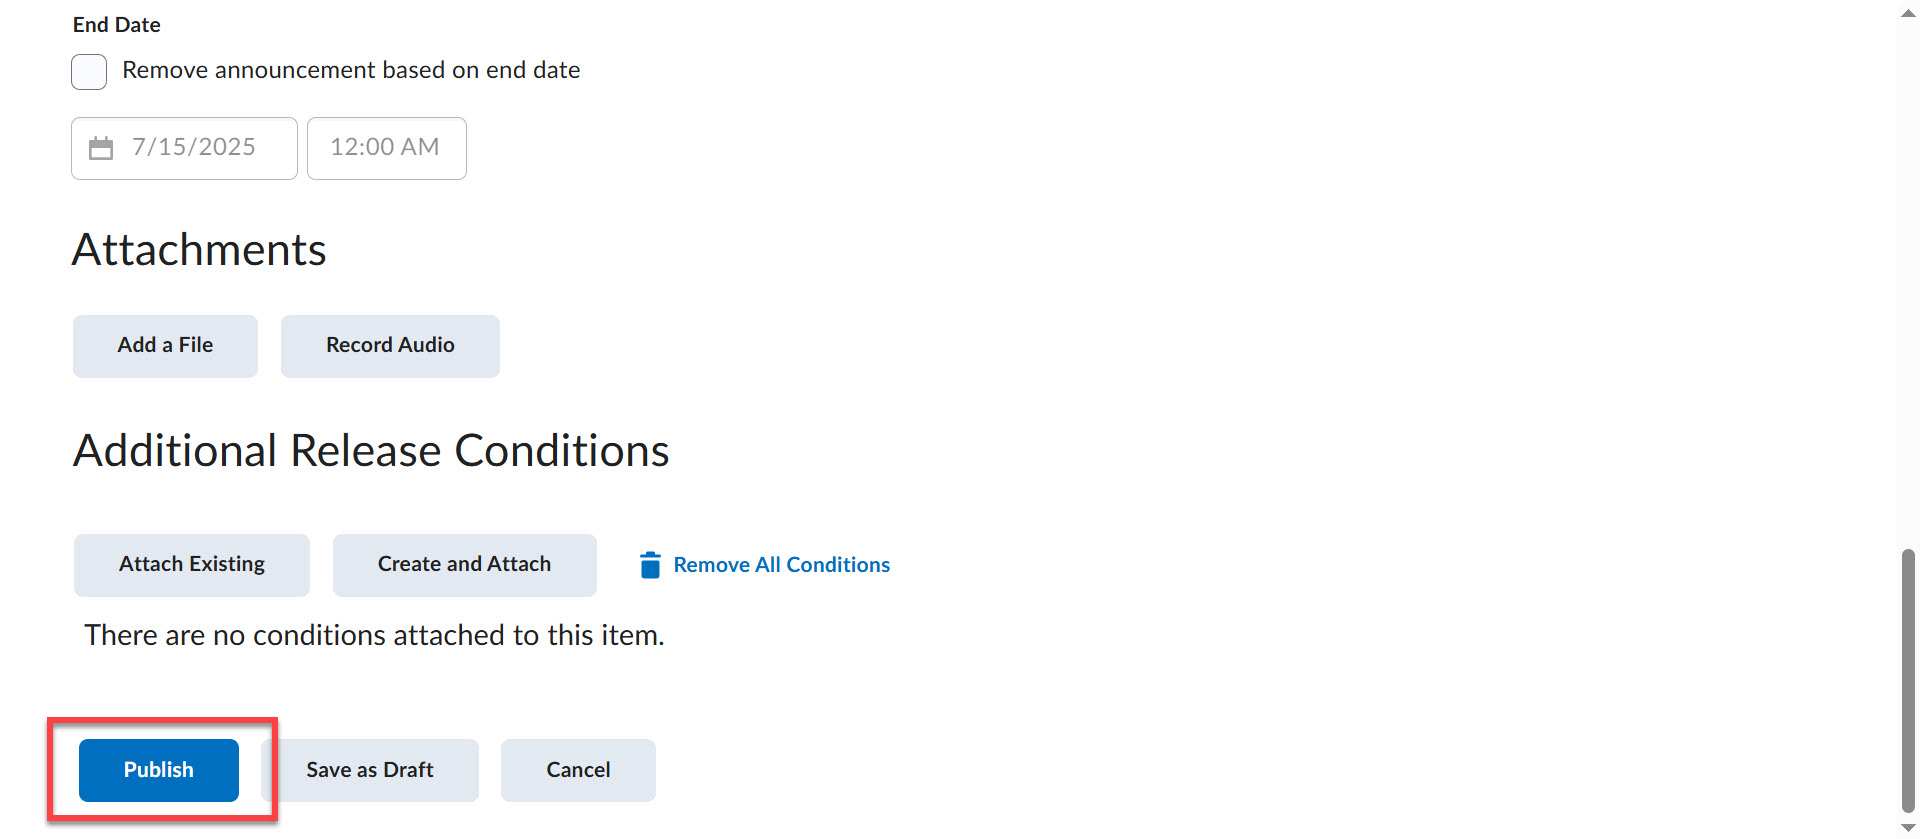Enable the remove announcement on end date checkbox

[89, 72]
